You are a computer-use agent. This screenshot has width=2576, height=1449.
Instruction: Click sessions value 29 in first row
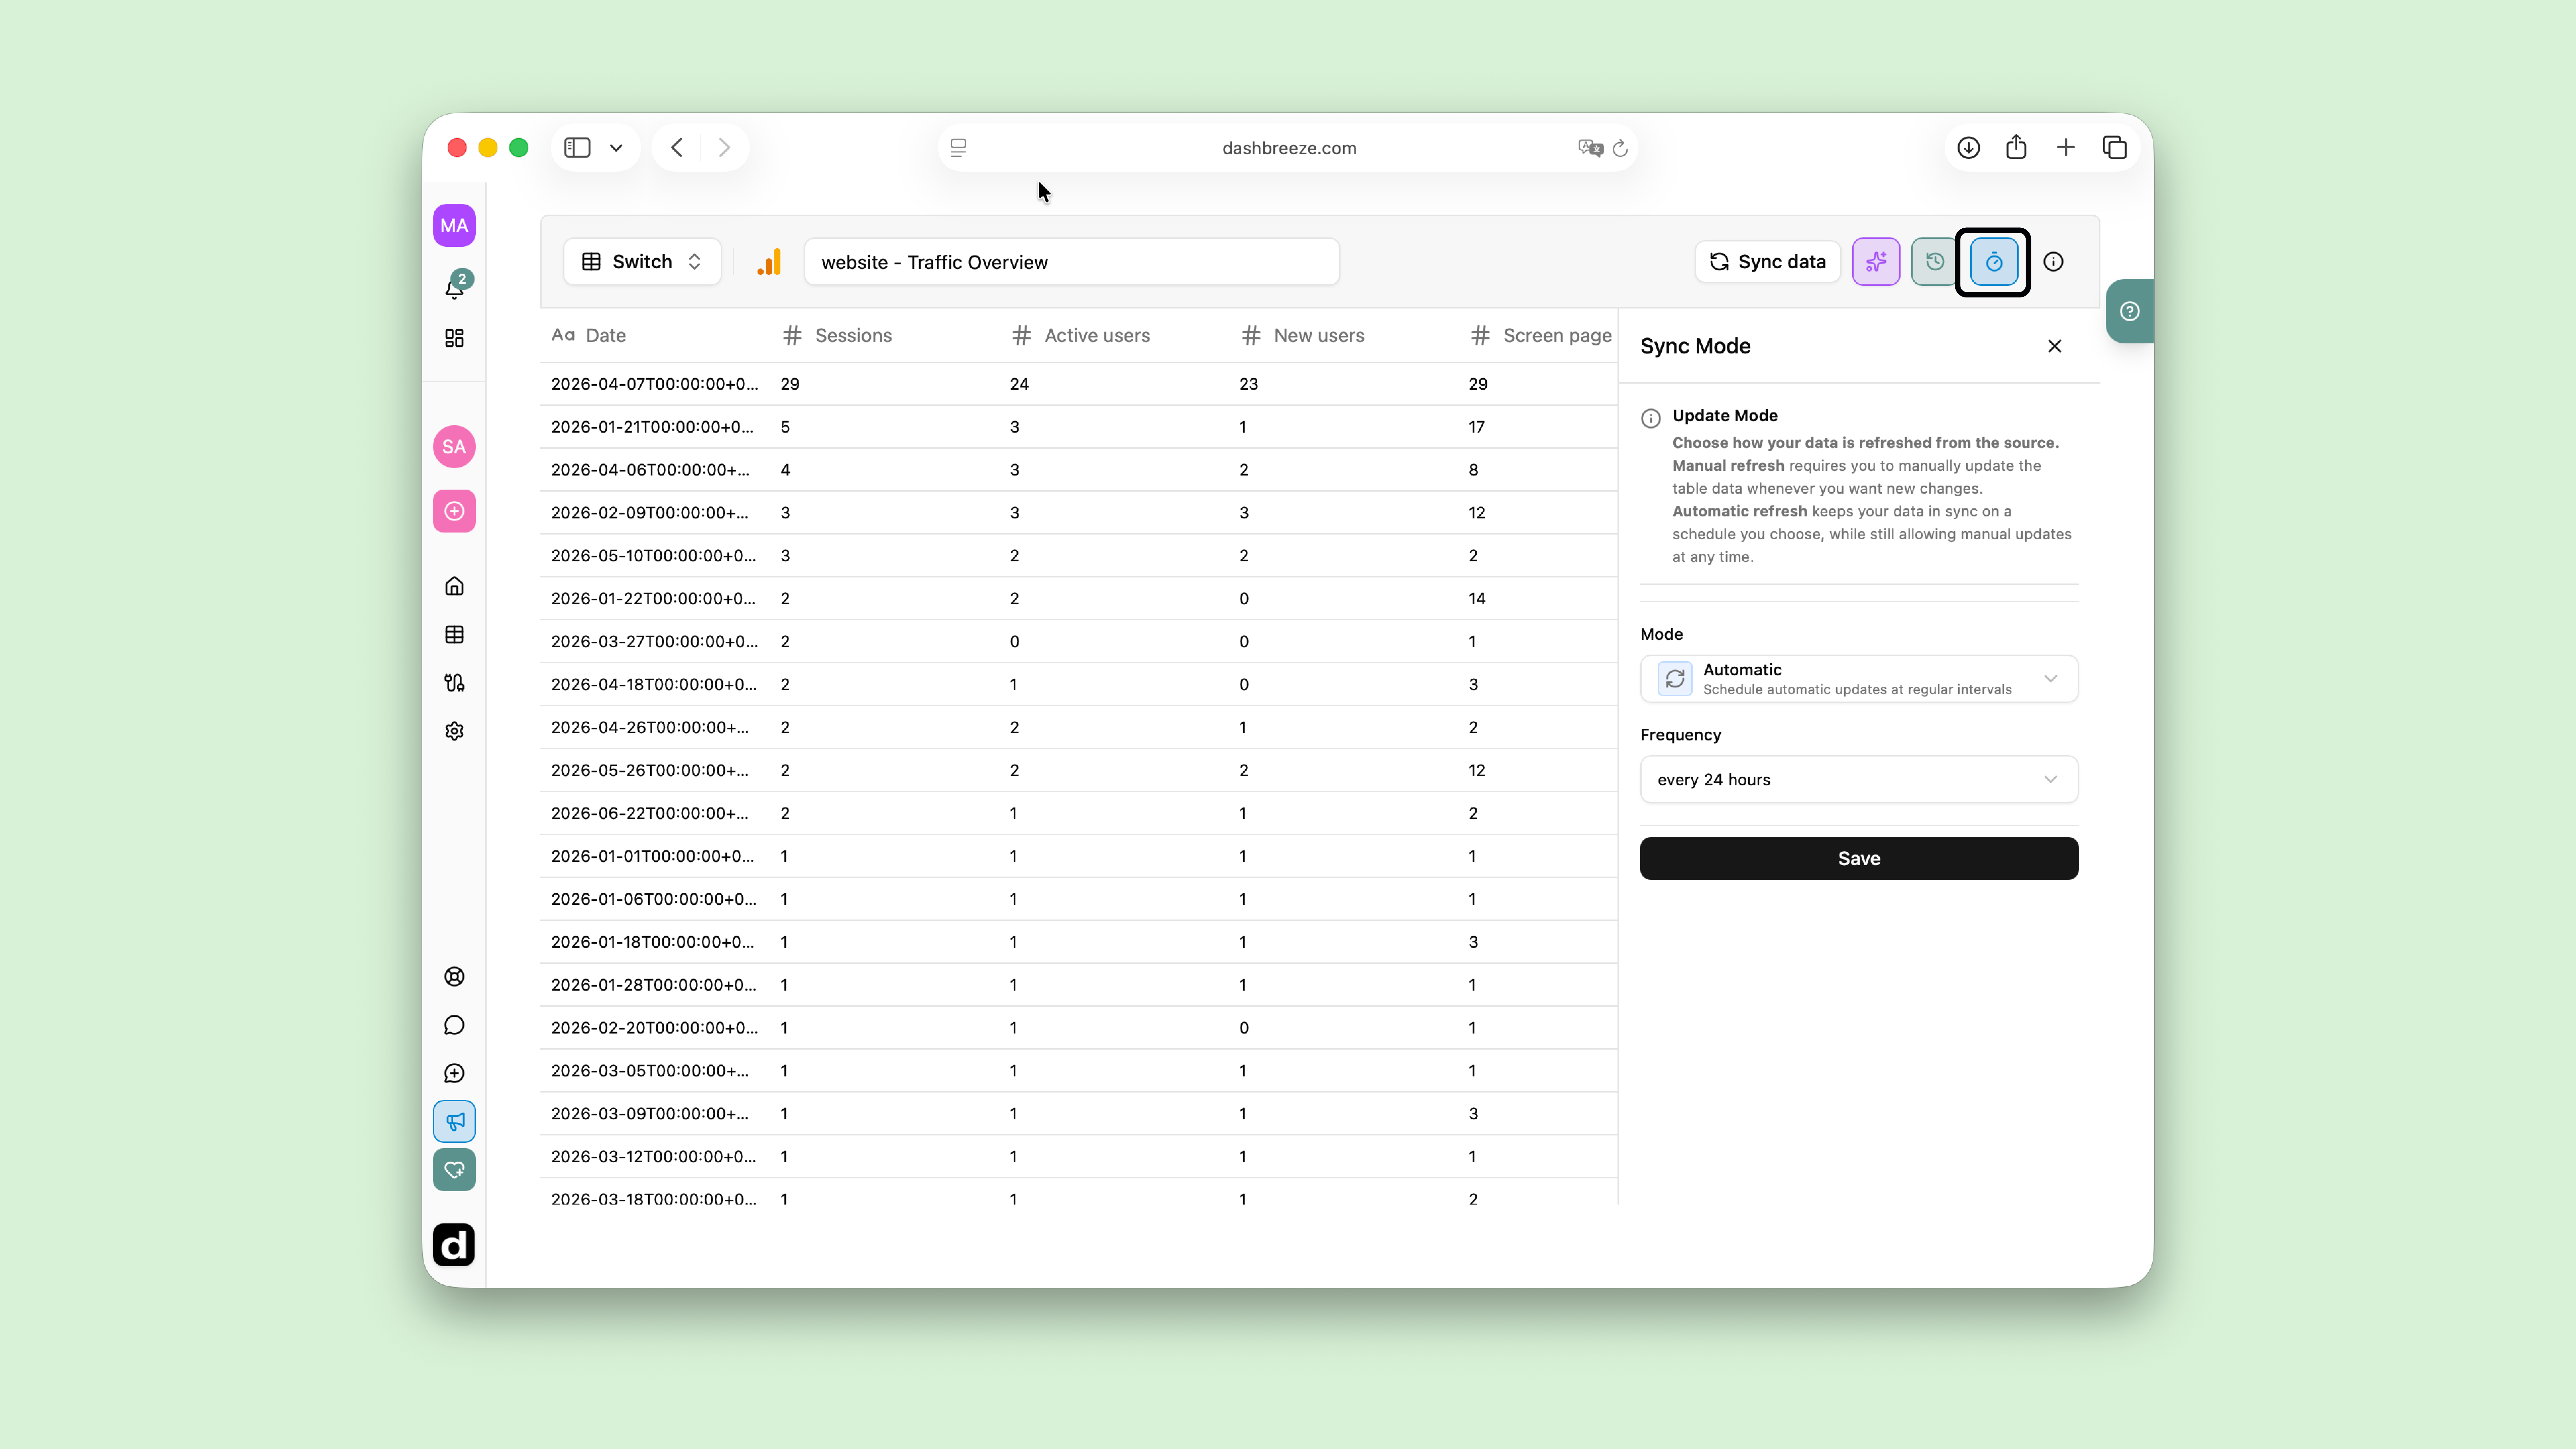[x=790, y=384]
